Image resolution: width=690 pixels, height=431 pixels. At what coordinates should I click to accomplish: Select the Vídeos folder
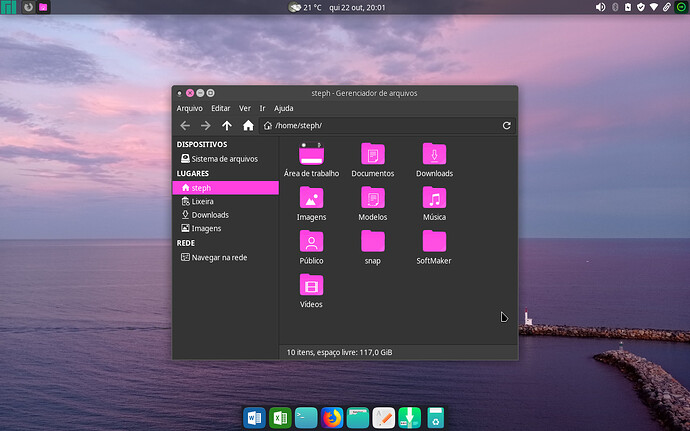pos(311,290)
